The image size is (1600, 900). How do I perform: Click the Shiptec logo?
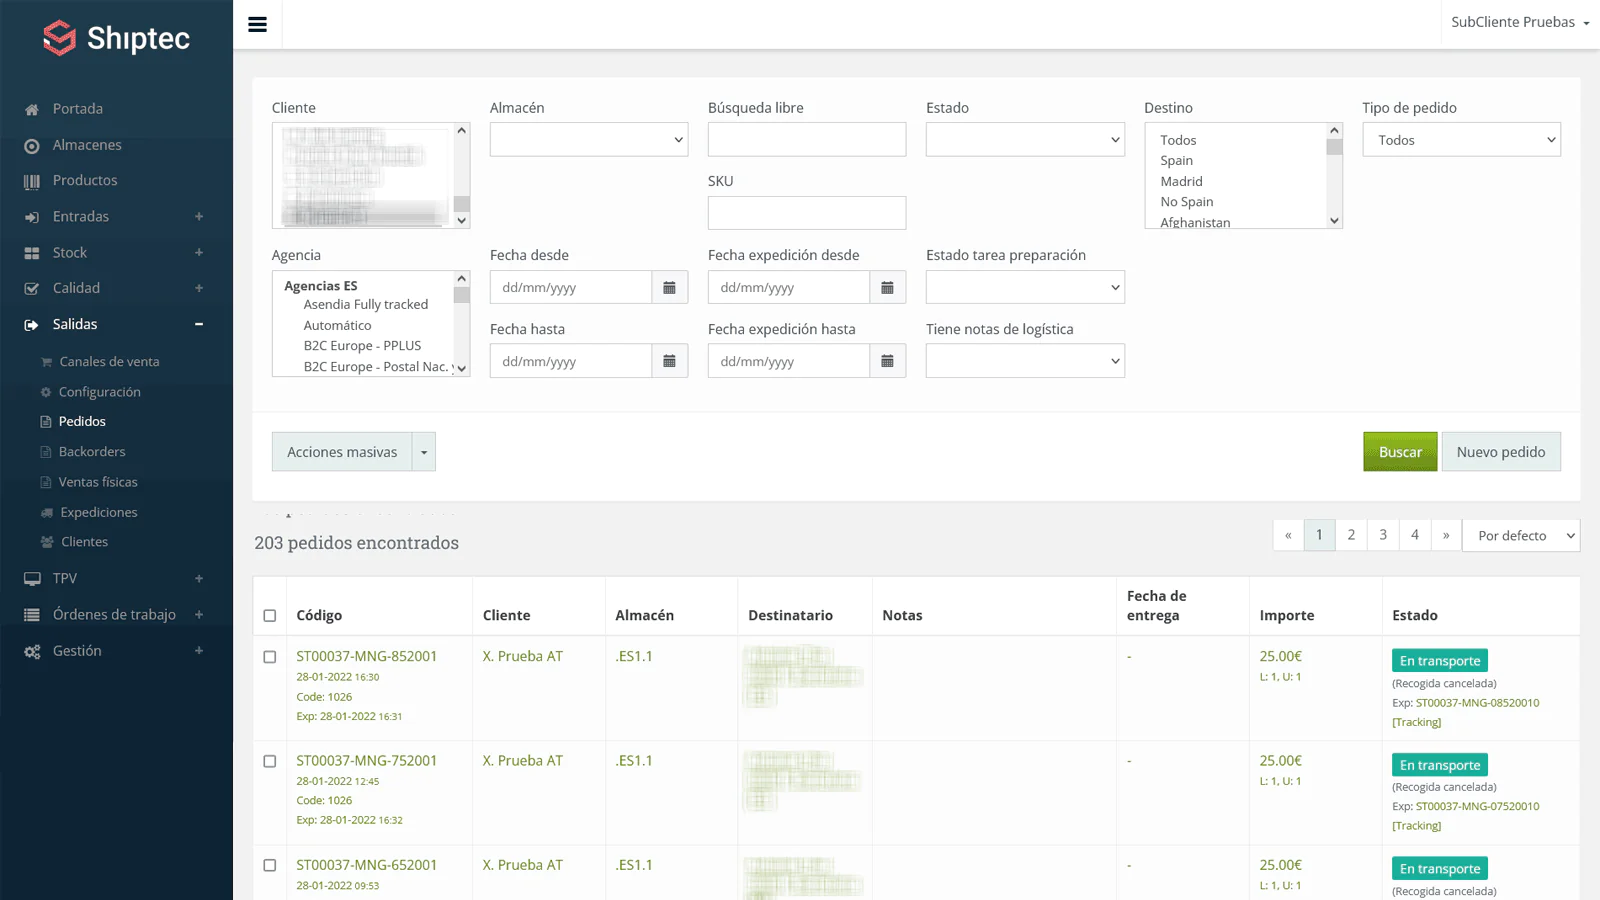pyautogui.click(x=116, y=38)
